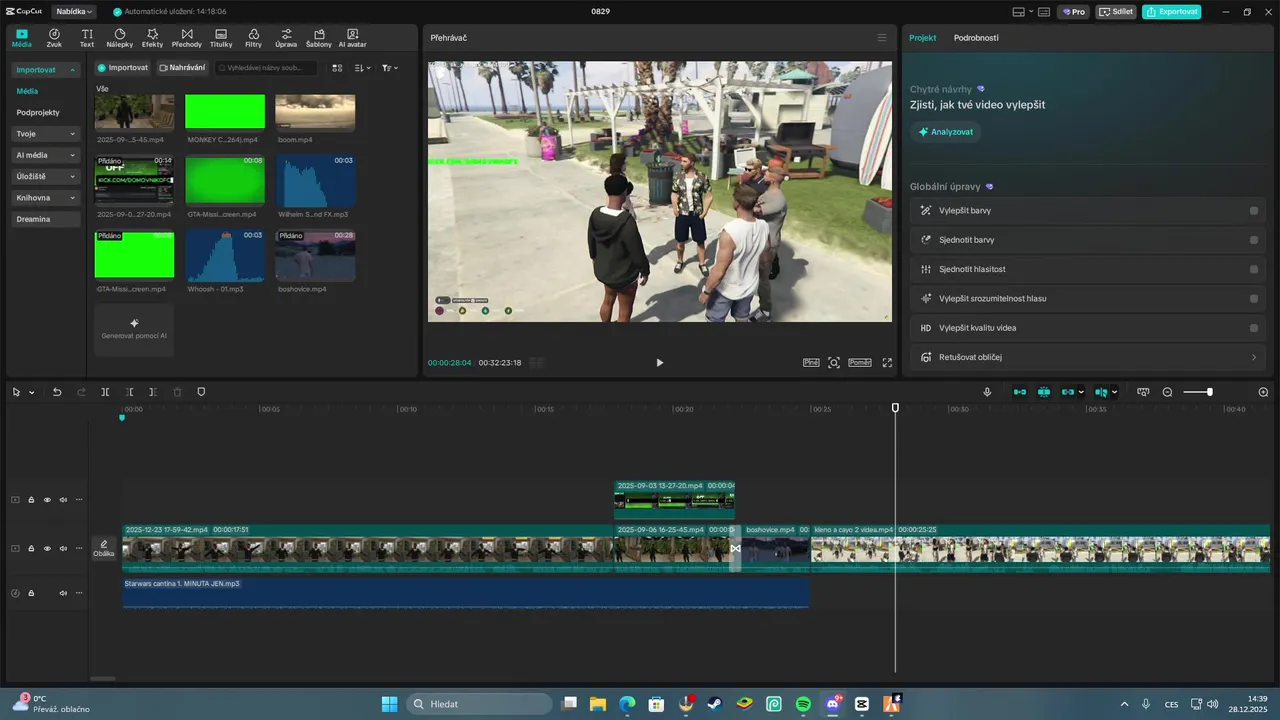Open the Filtry filters panel
1280x720 pixels.
pos(253,38)
